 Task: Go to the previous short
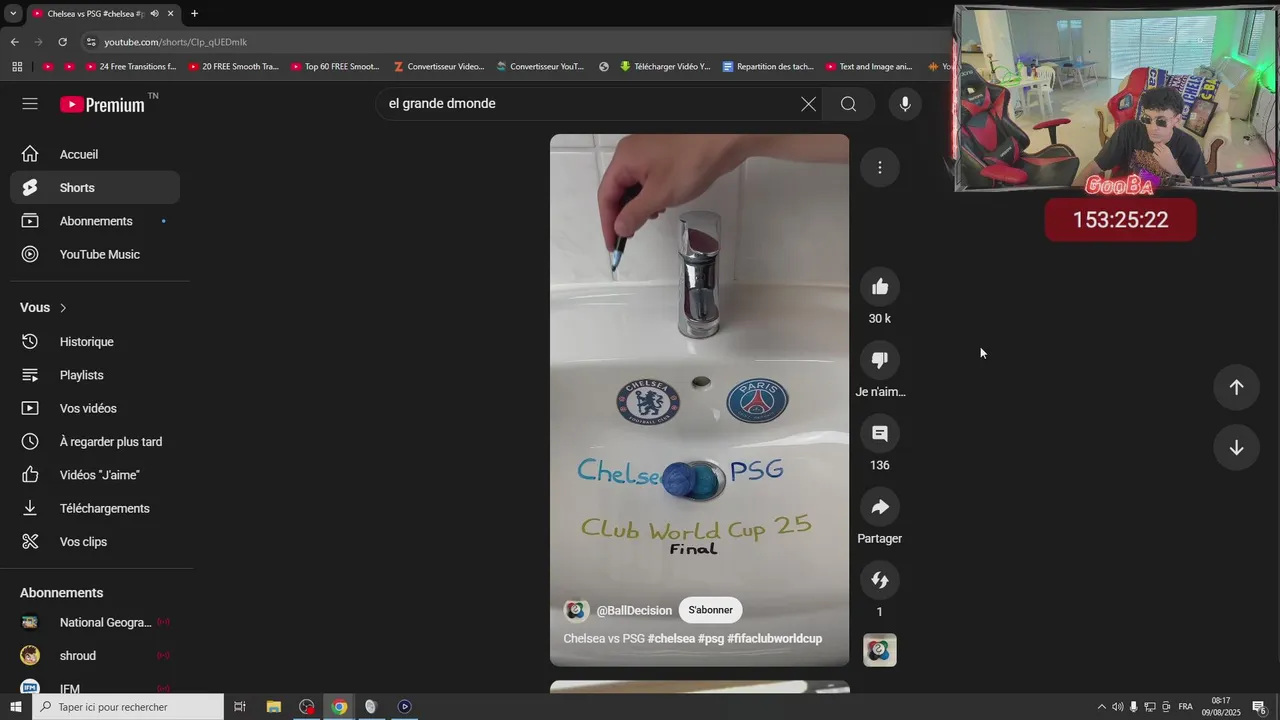click(1236, 387)
